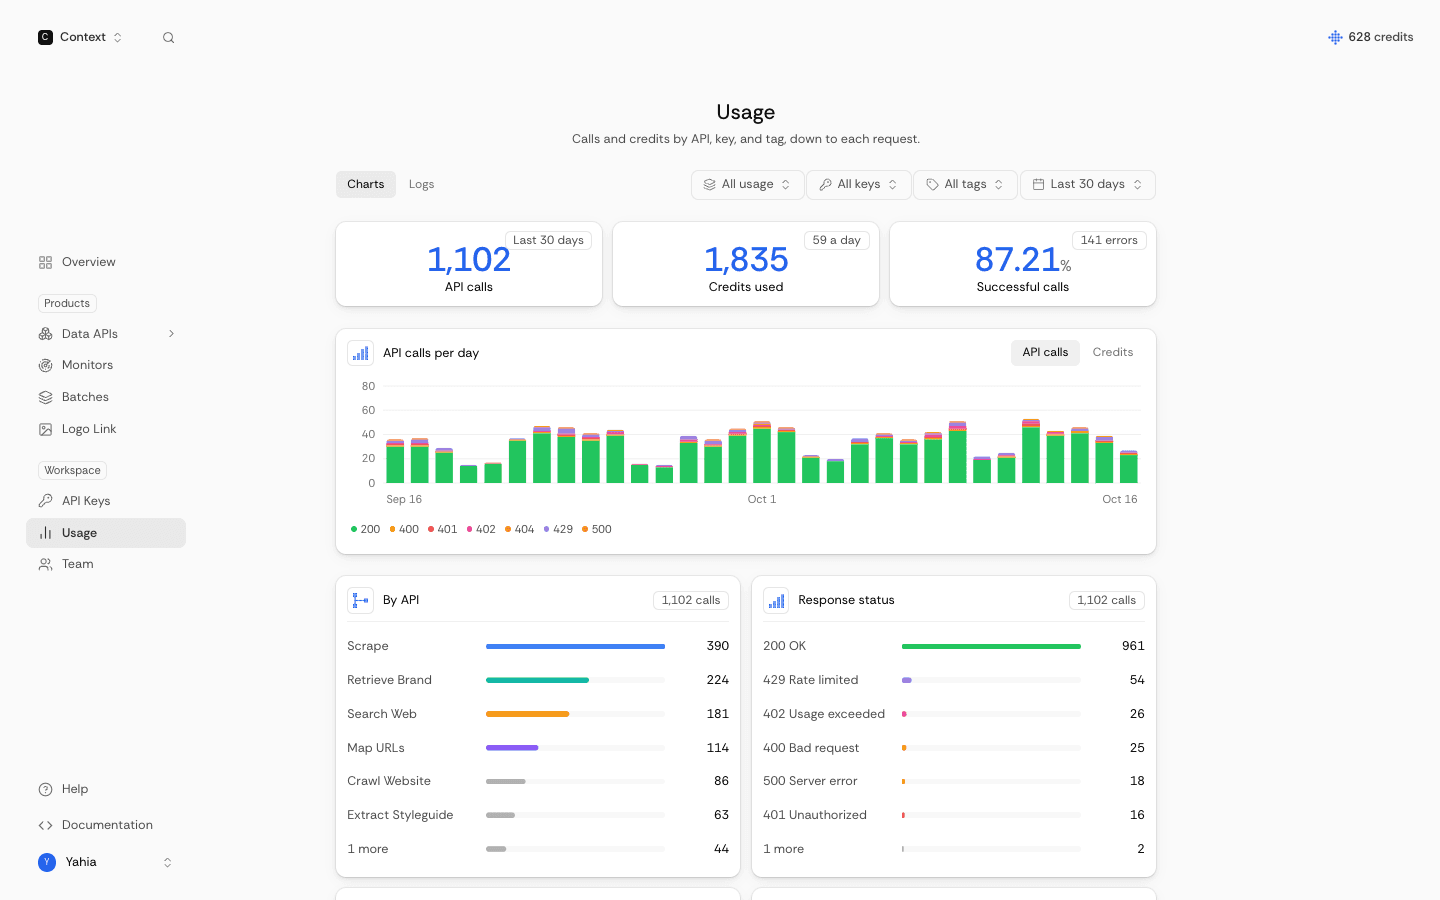Open the Context workspace switcher
The width and height of the screenshot is (1440, 900).
tap(80, 37)
